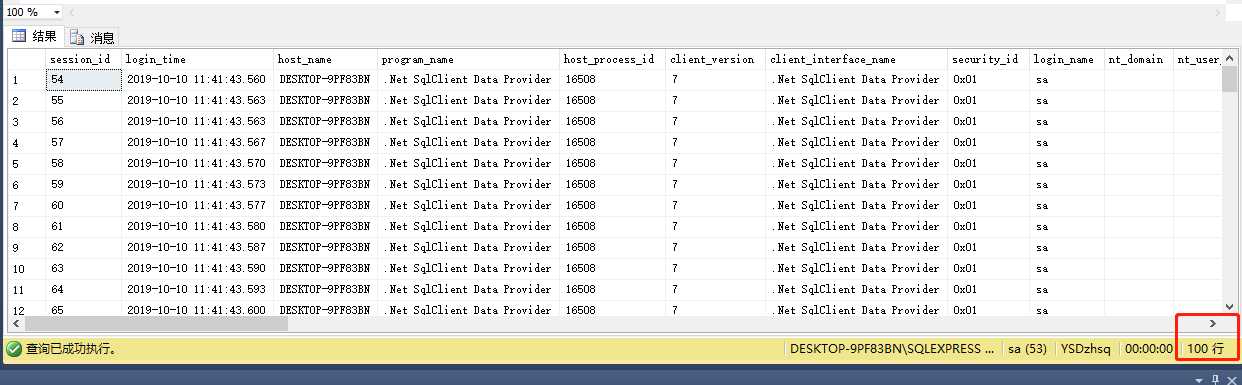Screen dimensions: 1242x385
Task: Select host_name cell in row 2
Action: click(x=326, y=100)
